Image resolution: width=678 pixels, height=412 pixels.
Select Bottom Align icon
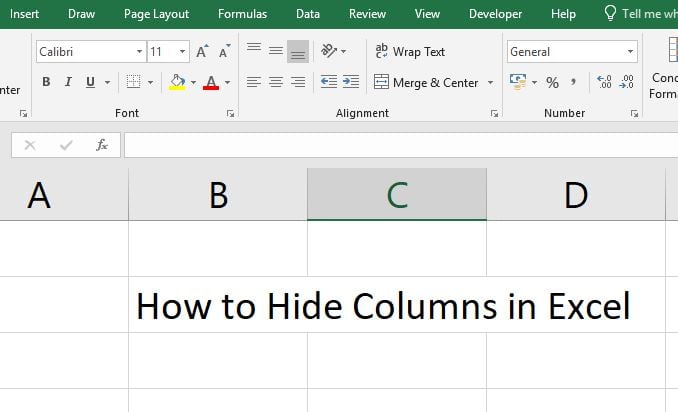coord(298,51)
